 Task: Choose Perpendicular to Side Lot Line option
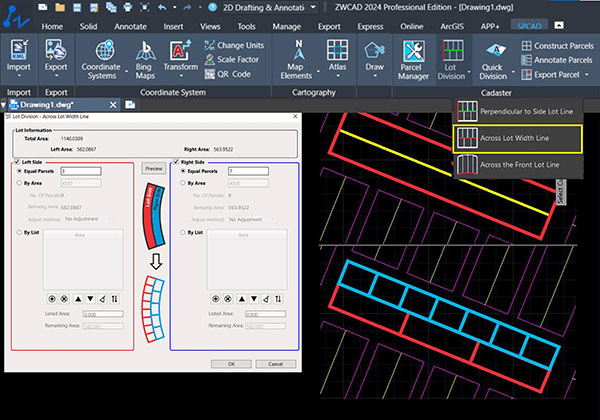point(518,111)
